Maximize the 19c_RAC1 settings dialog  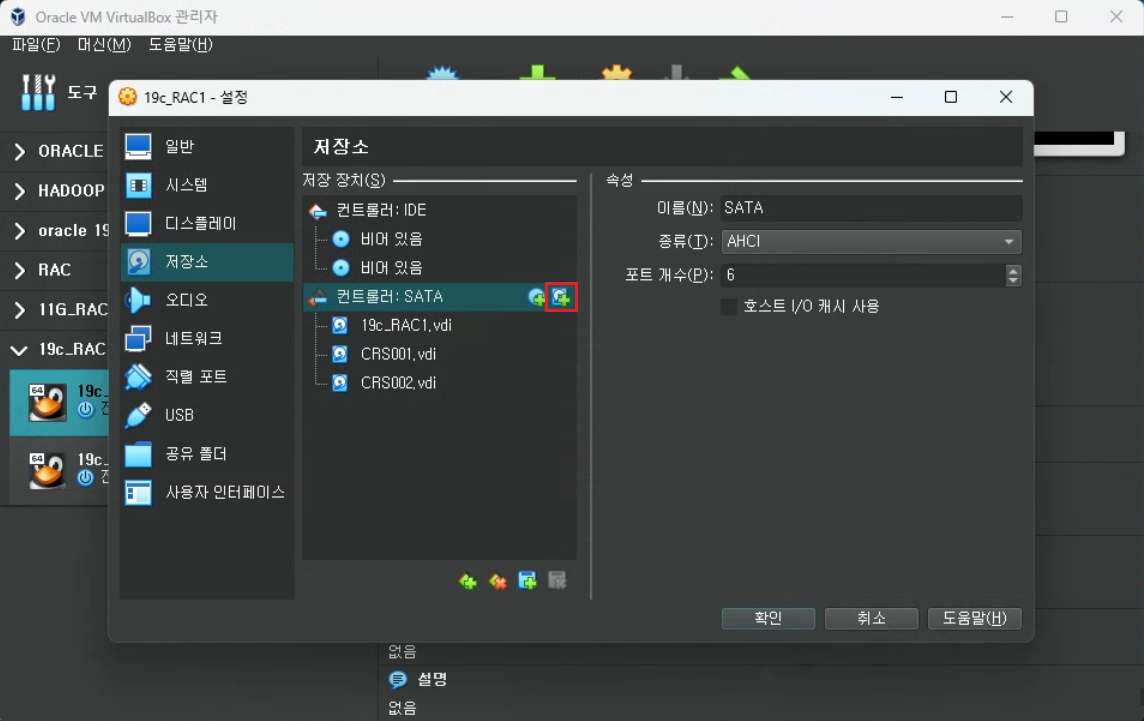951,97
